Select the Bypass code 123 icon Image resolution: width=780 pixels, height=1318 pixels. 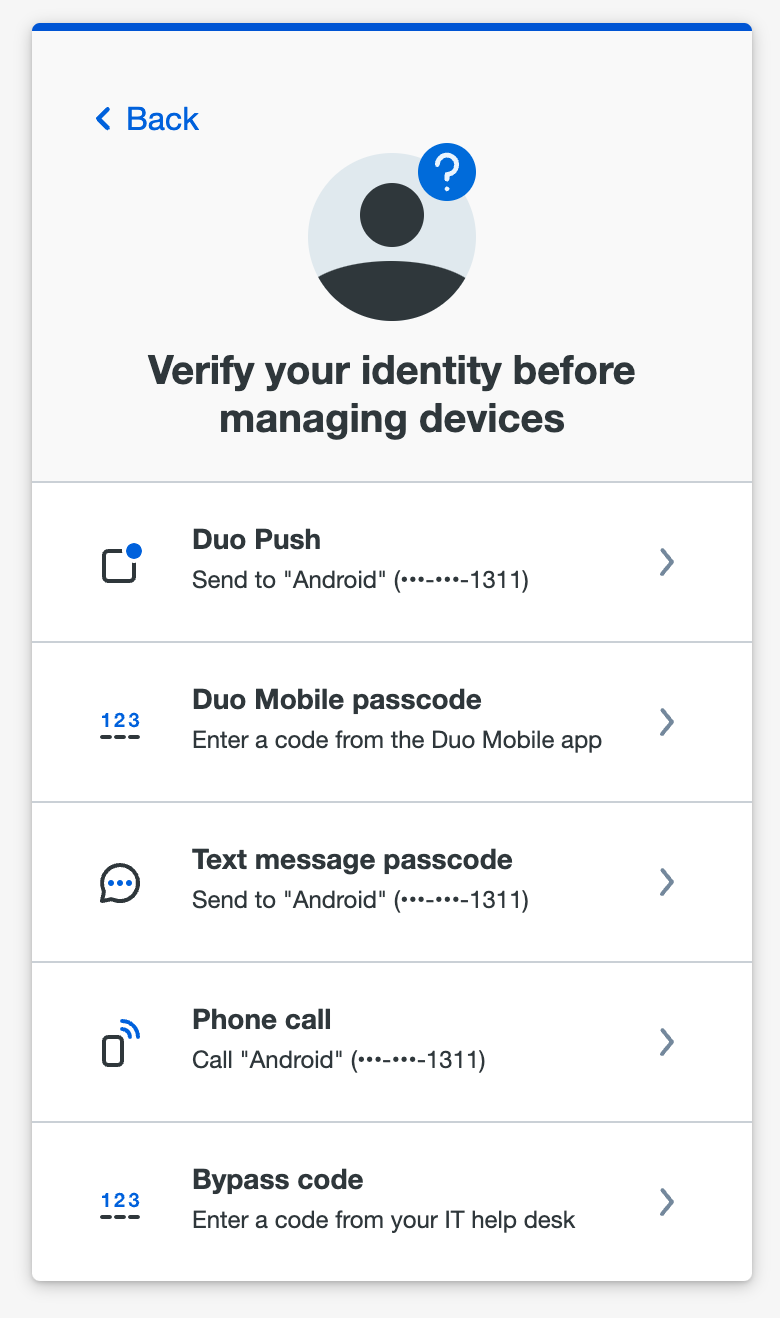pyautogui.click(x=120, y=1202)
